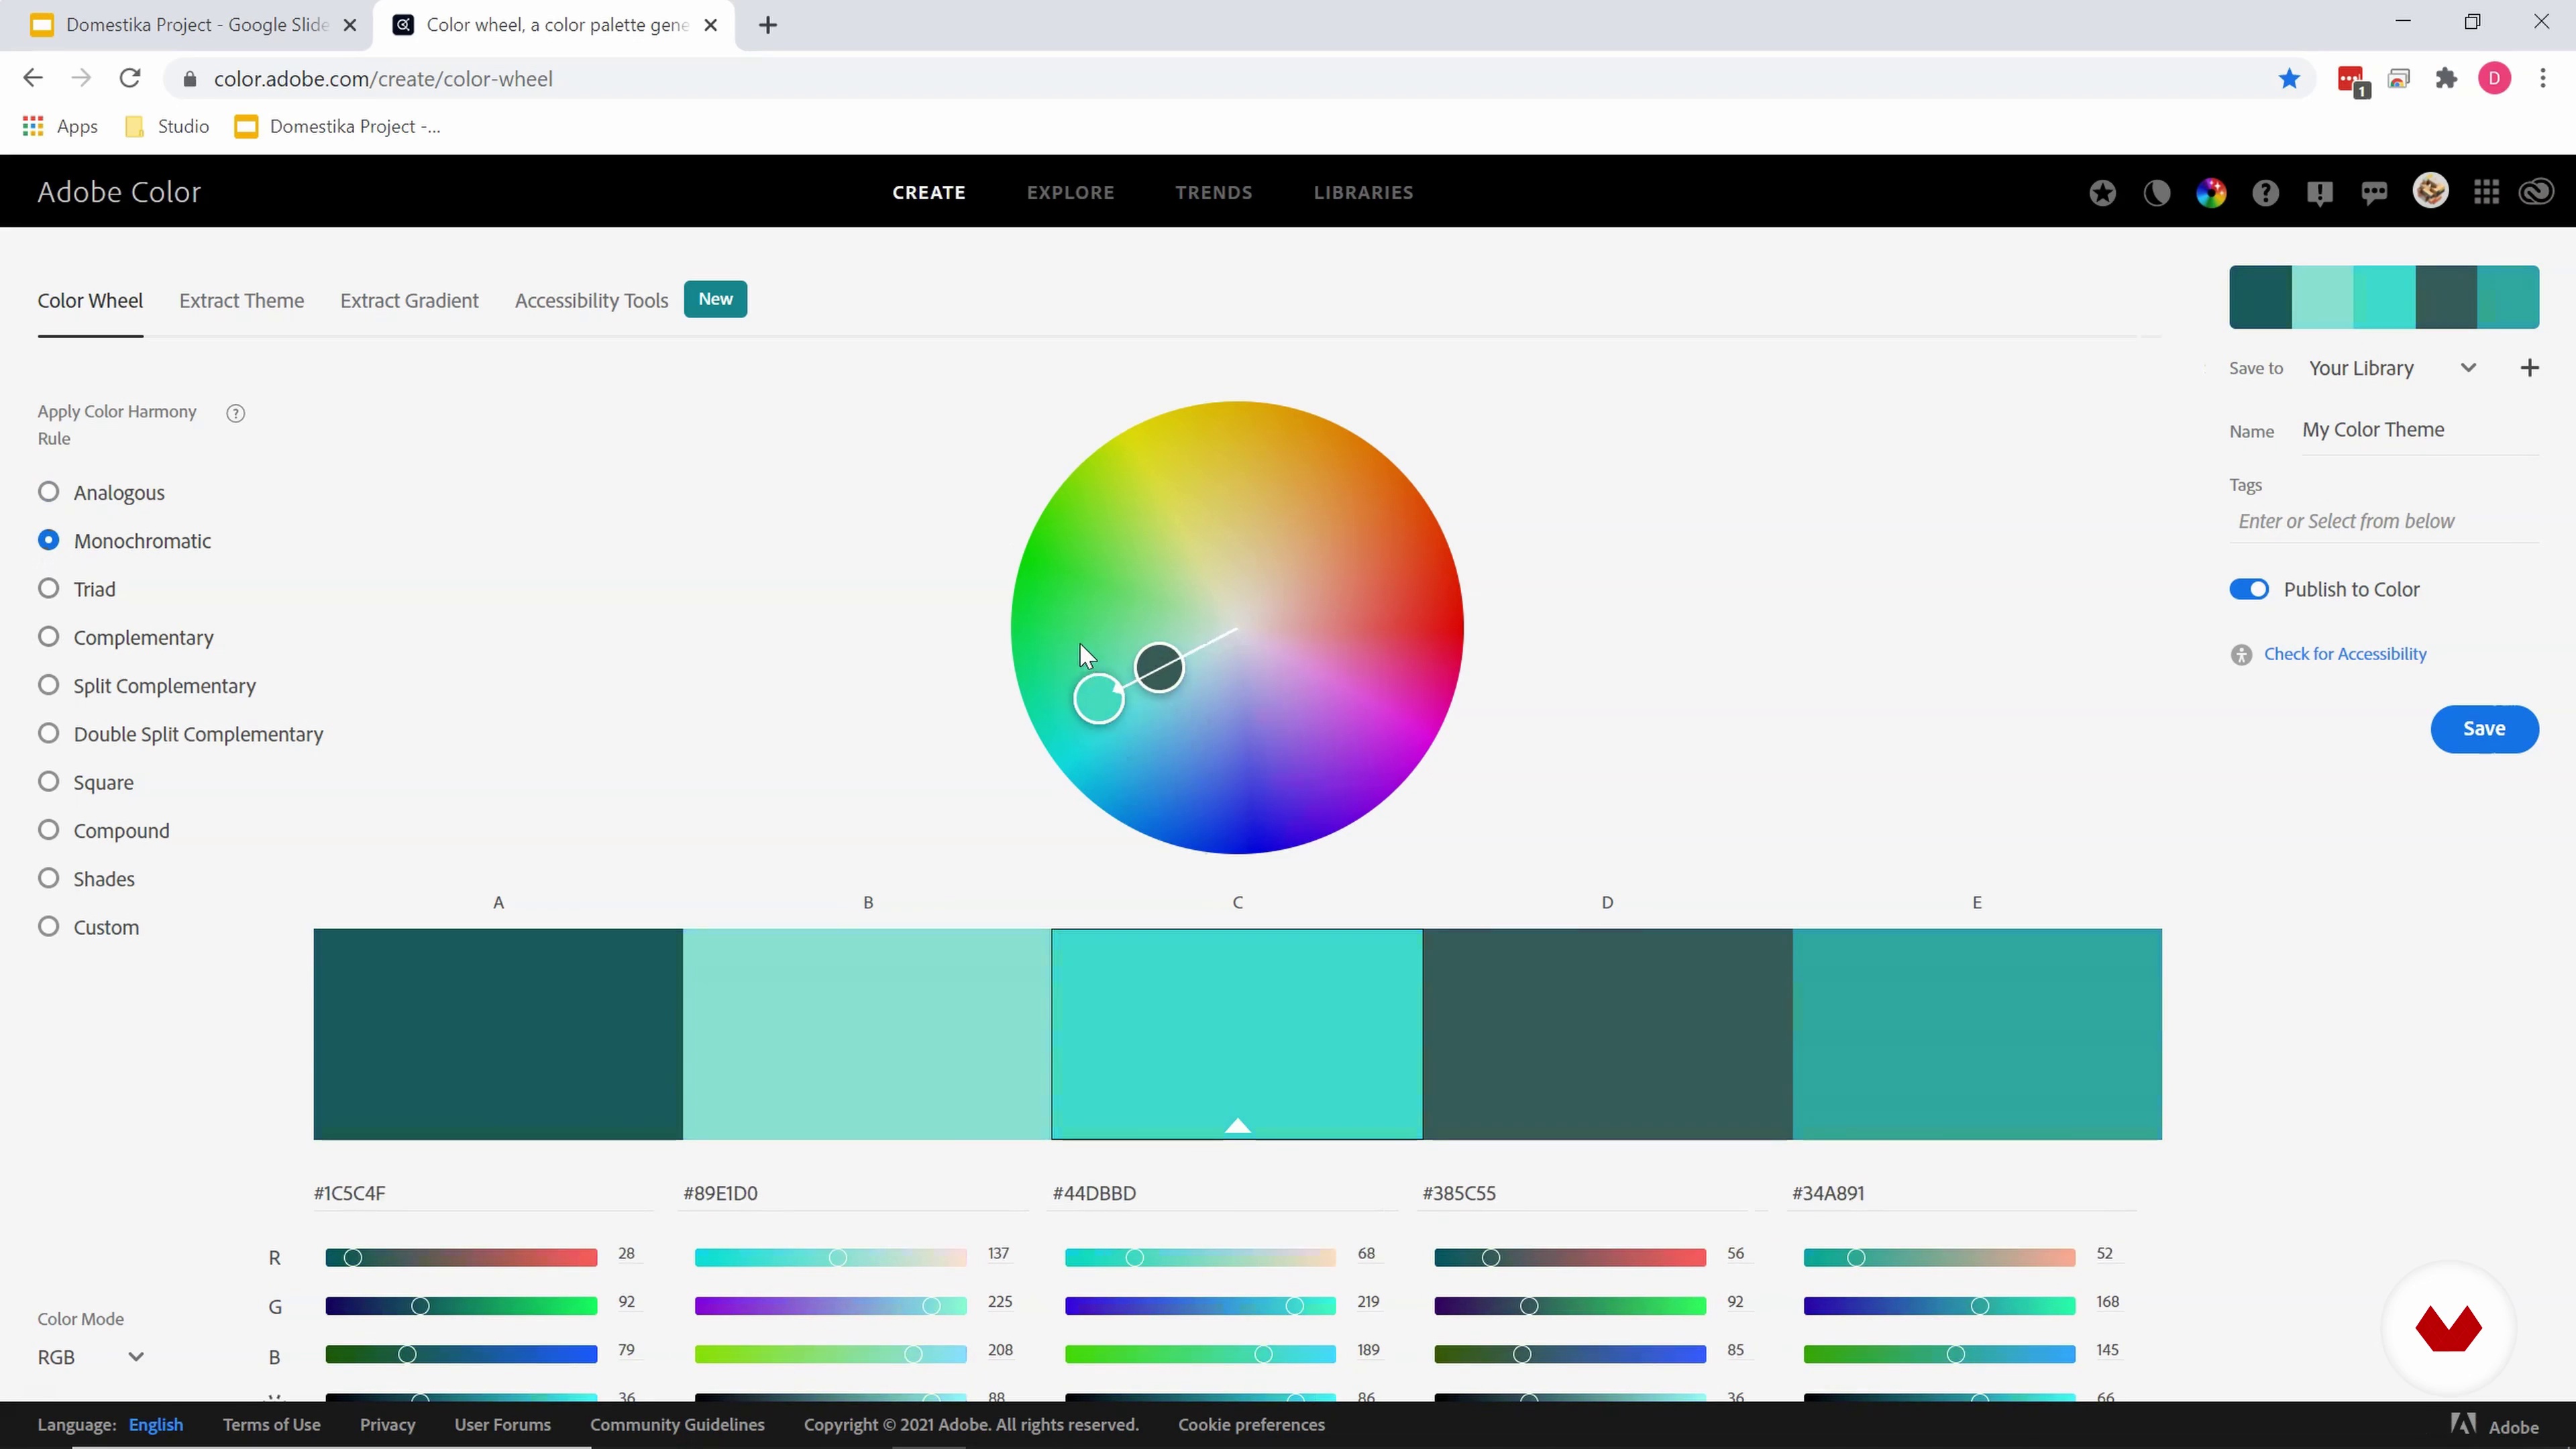Open the Apps shortcut in bookmarks bar
The image size is (2576, 1449).
coord(60,126)
